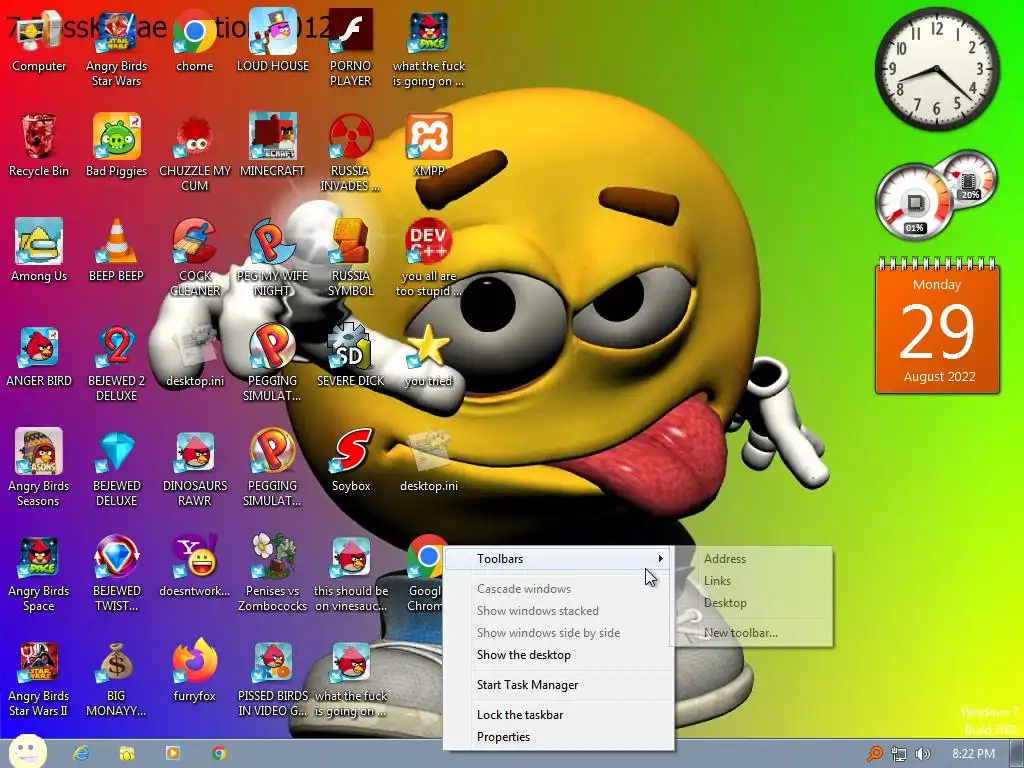Click the CPU meter gadget
1024x768 pixels.
[915, 200]
